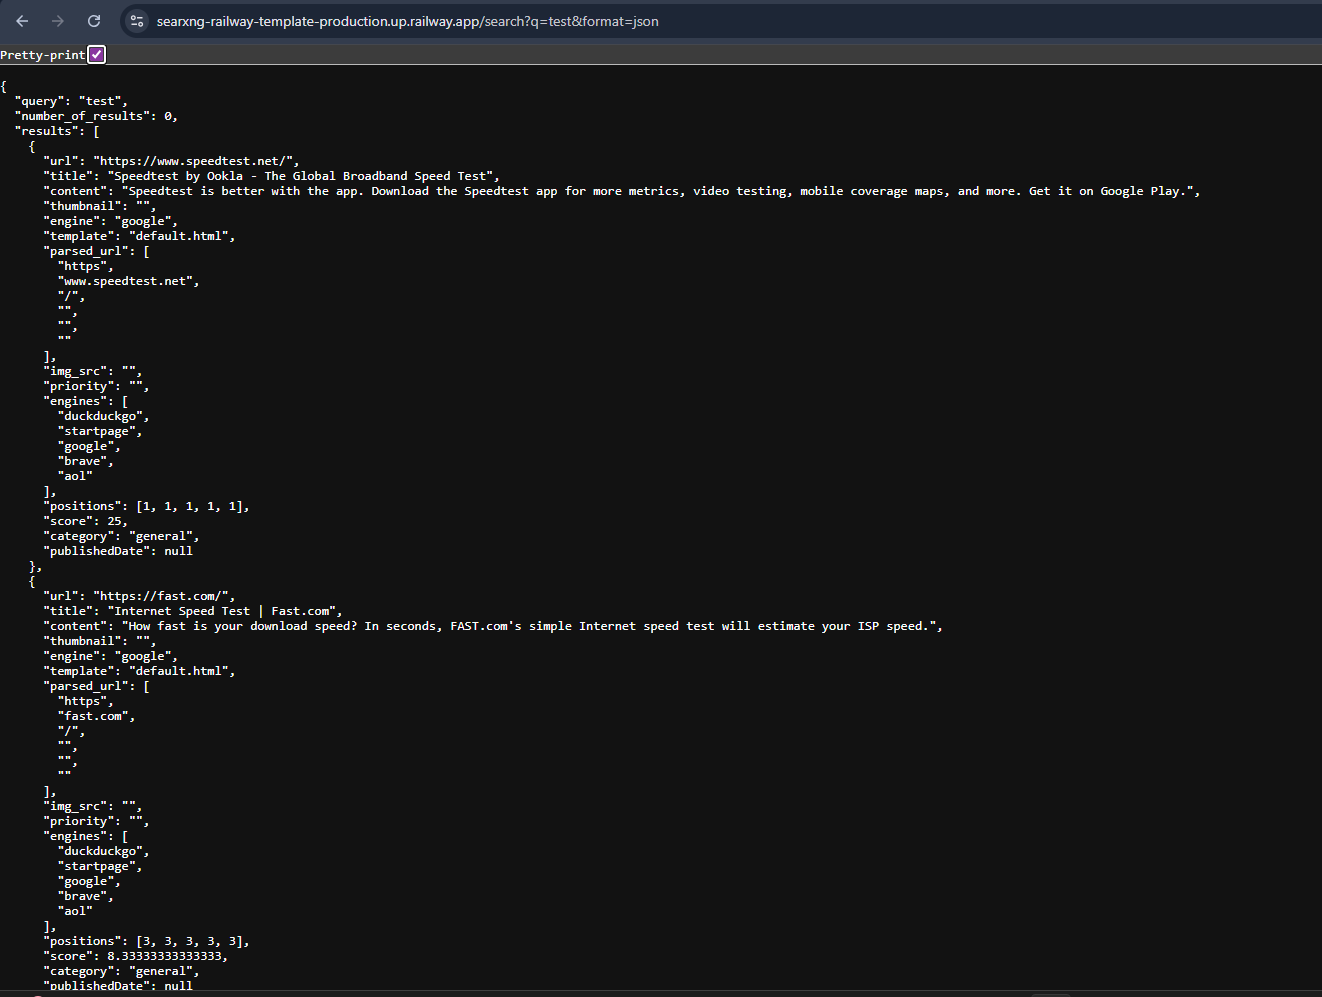The height and width of the screenshot is (997, 1322).
Task: Reload the current page
Action: [93, 21]
